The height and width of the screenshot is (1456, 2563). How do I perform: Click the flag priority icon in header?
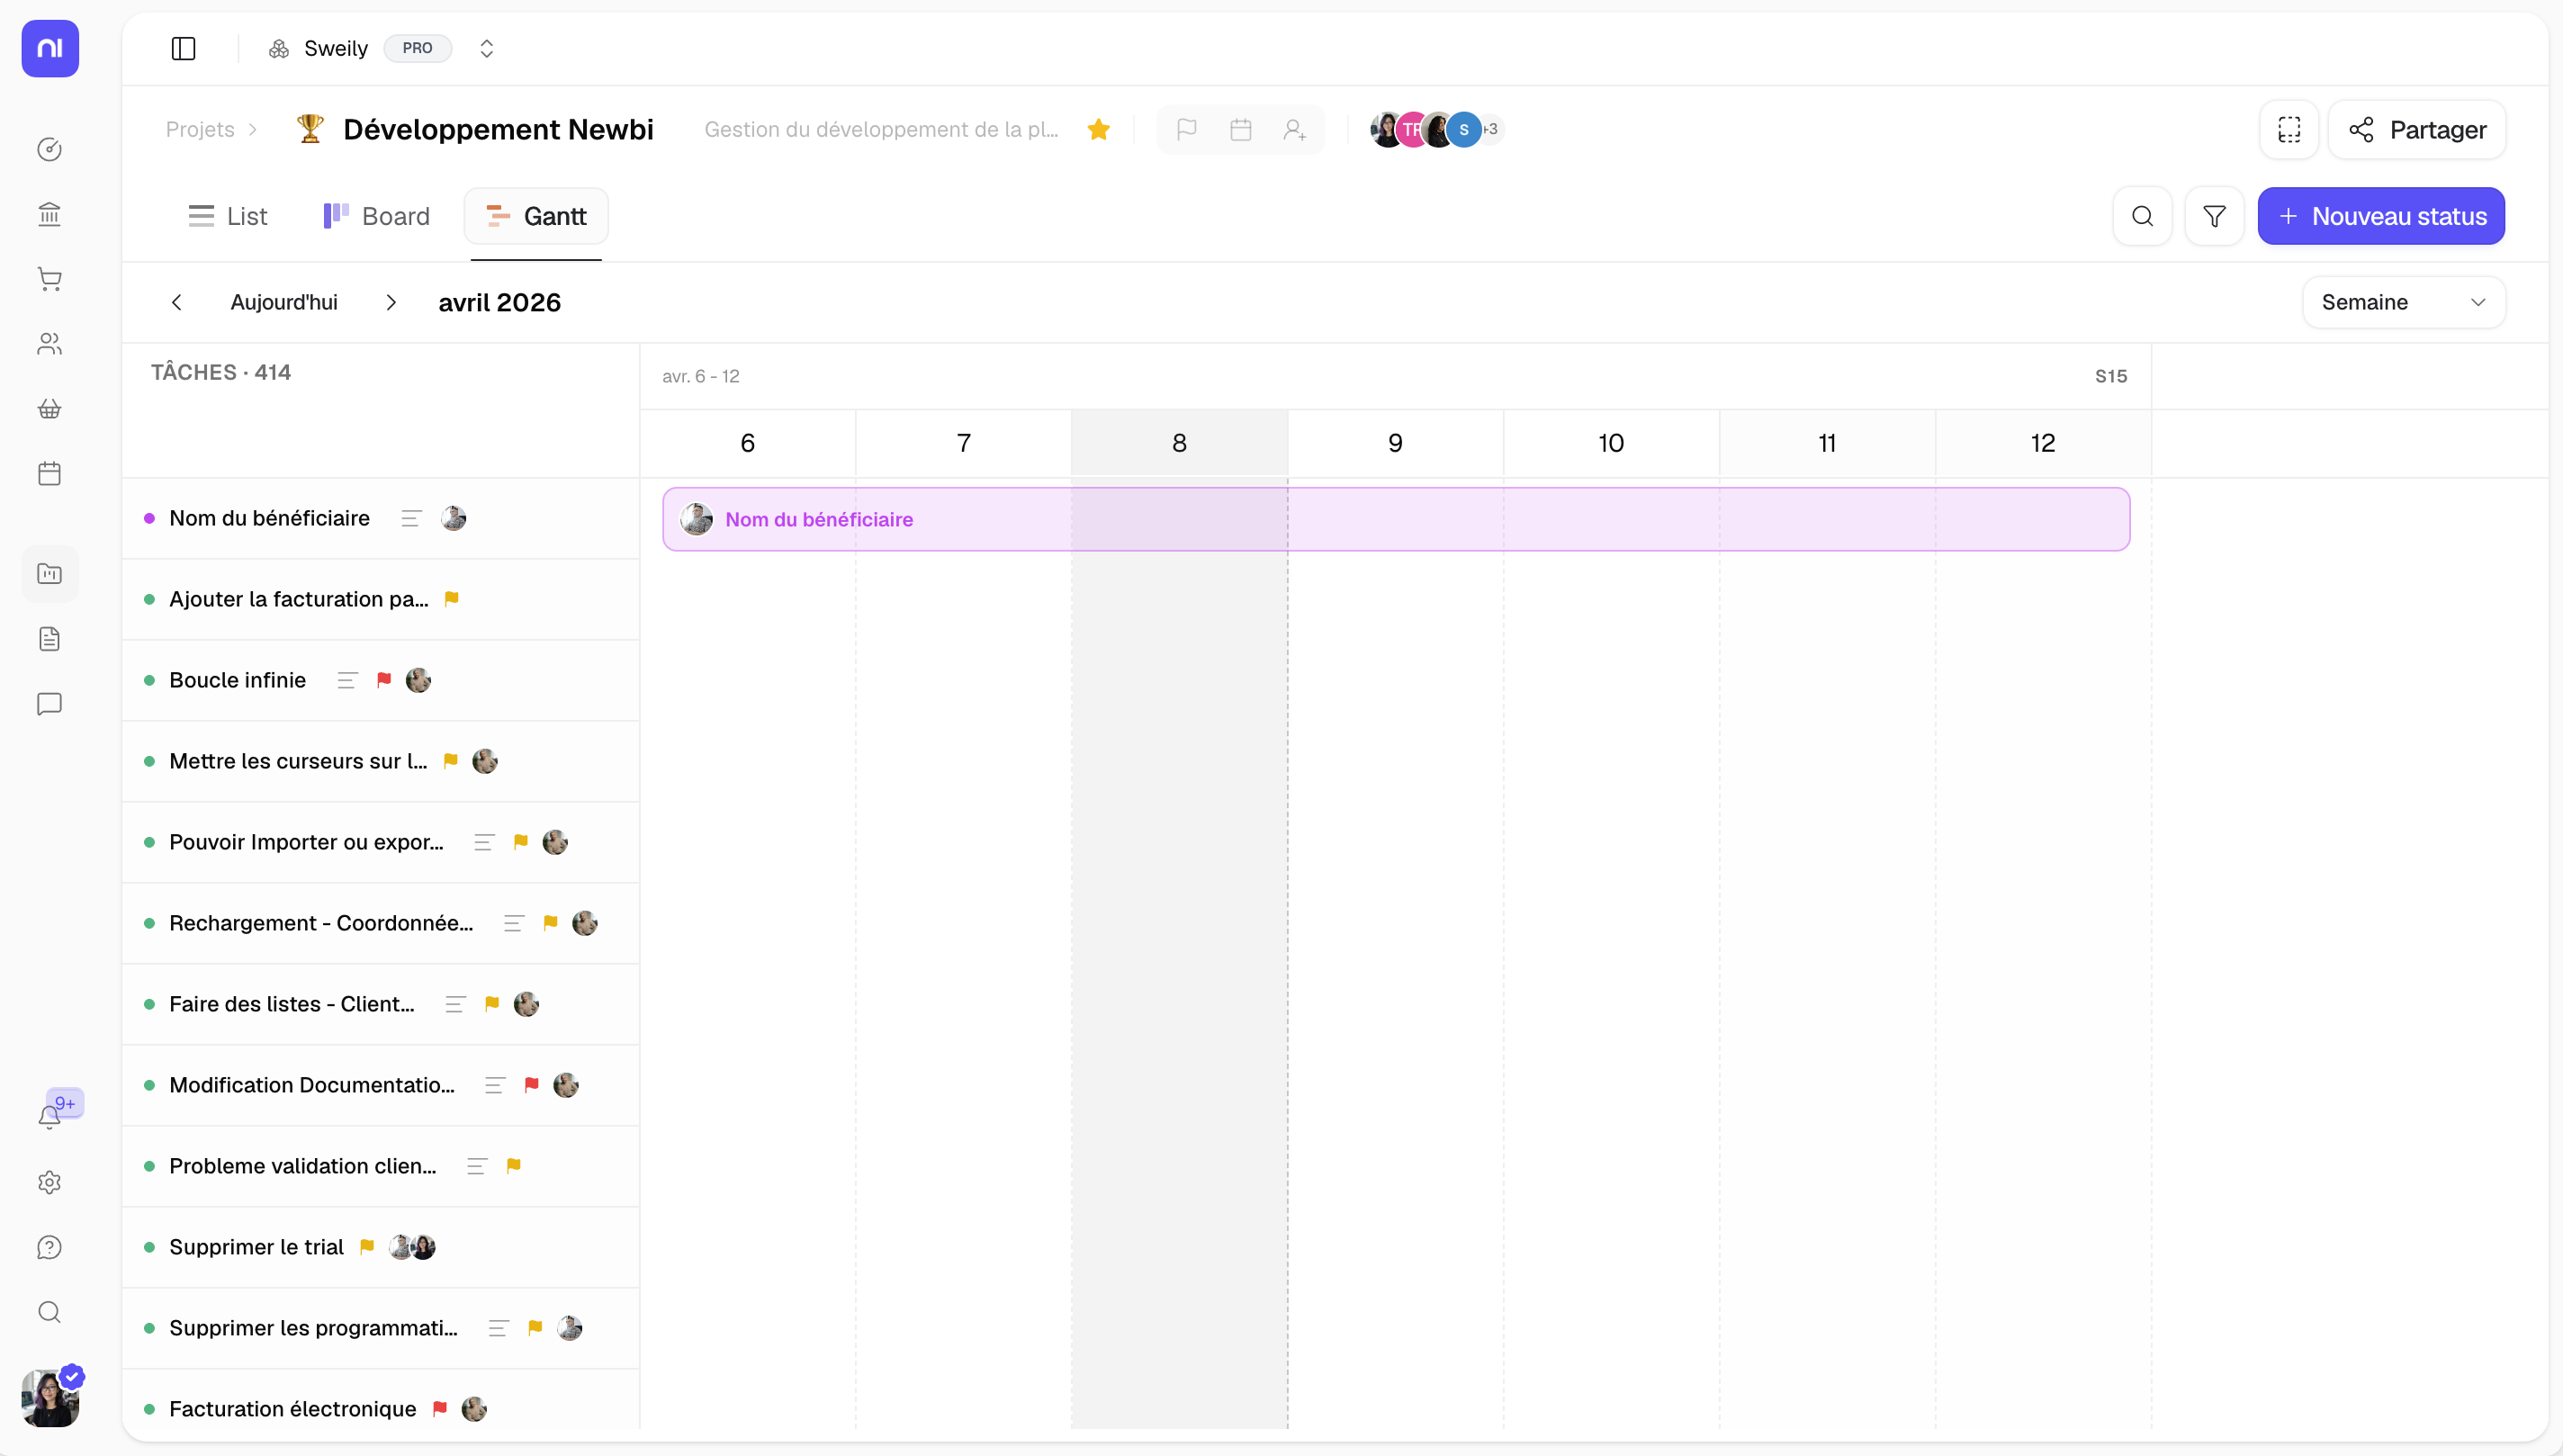point(1186,130)
